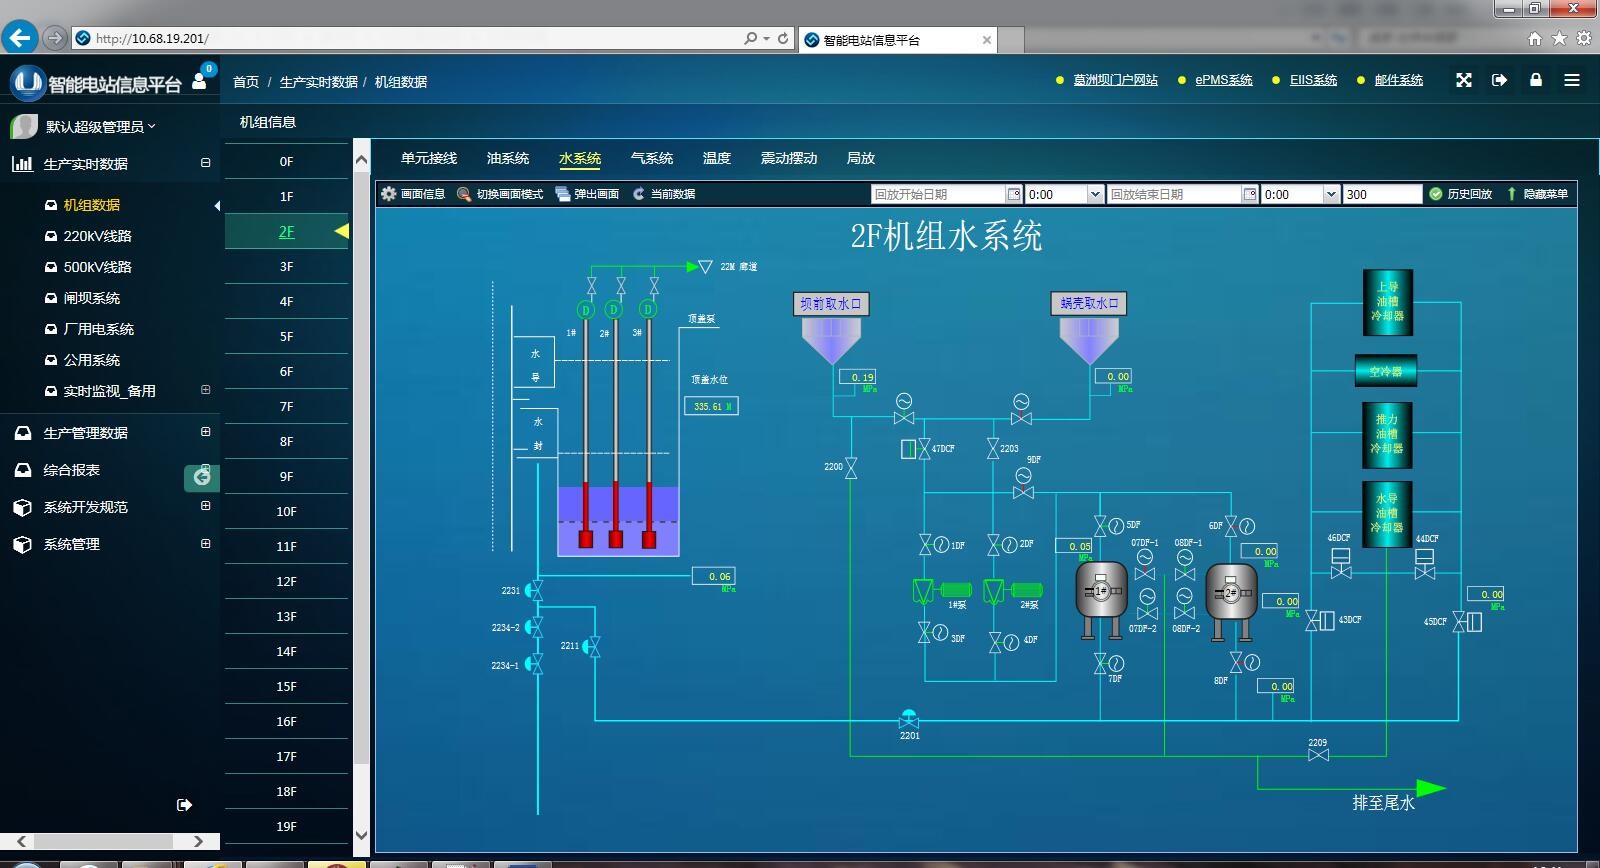Switch to the 单元接线 tab
This screenshot has height=868, width=1600.
coord(428,158)
